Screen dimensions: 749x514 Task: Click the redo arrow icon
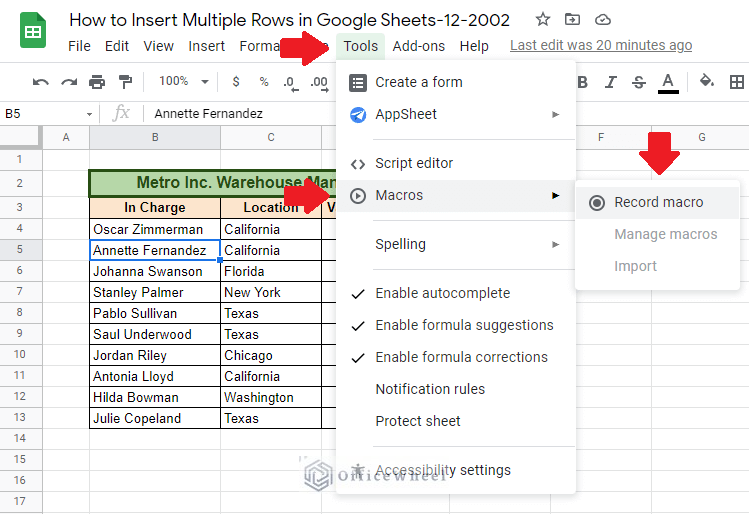tap(69, 82)
